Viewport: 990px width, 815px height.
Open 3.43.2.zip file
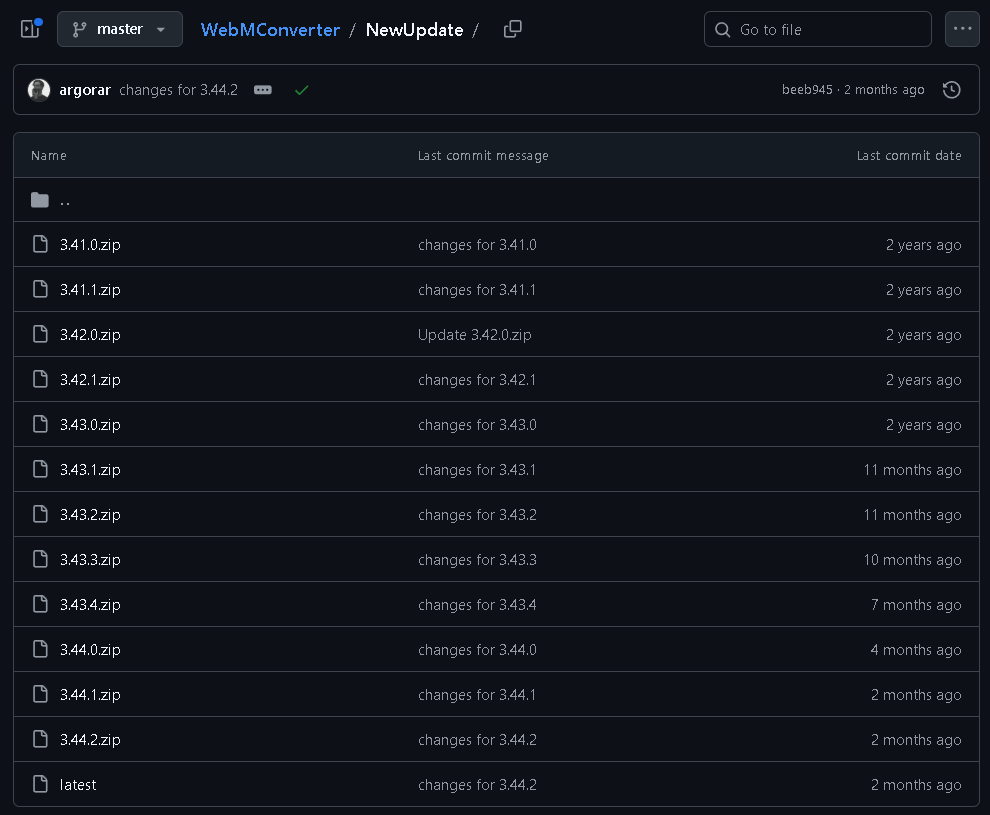click(x=90, y=515)
